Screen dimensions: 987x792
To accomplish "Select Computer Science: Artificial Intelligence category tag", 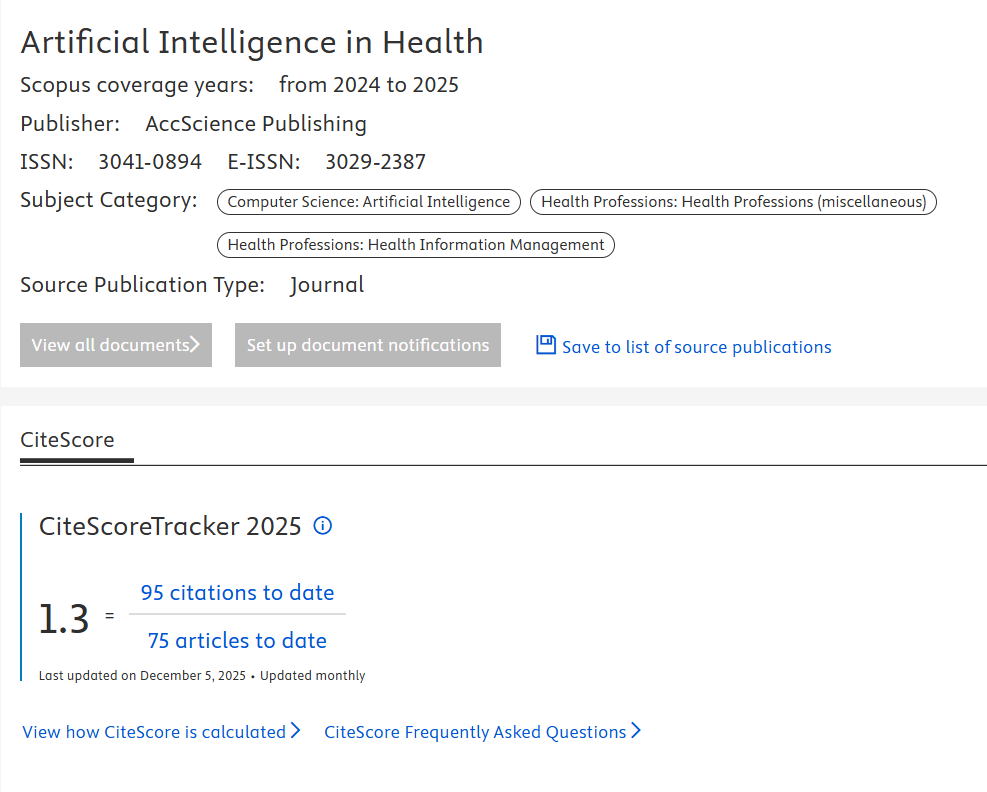I will click(369, 202).
